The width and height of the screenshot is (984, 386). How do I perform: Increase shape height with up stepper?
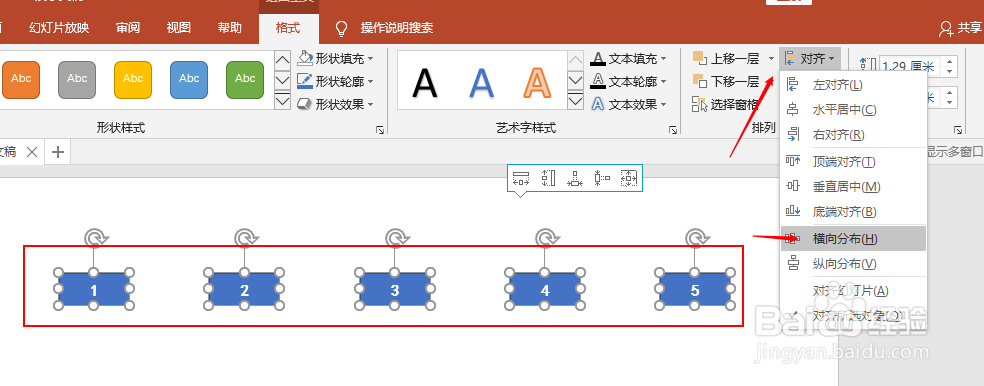pyautogui.click(x=950, y=61)
